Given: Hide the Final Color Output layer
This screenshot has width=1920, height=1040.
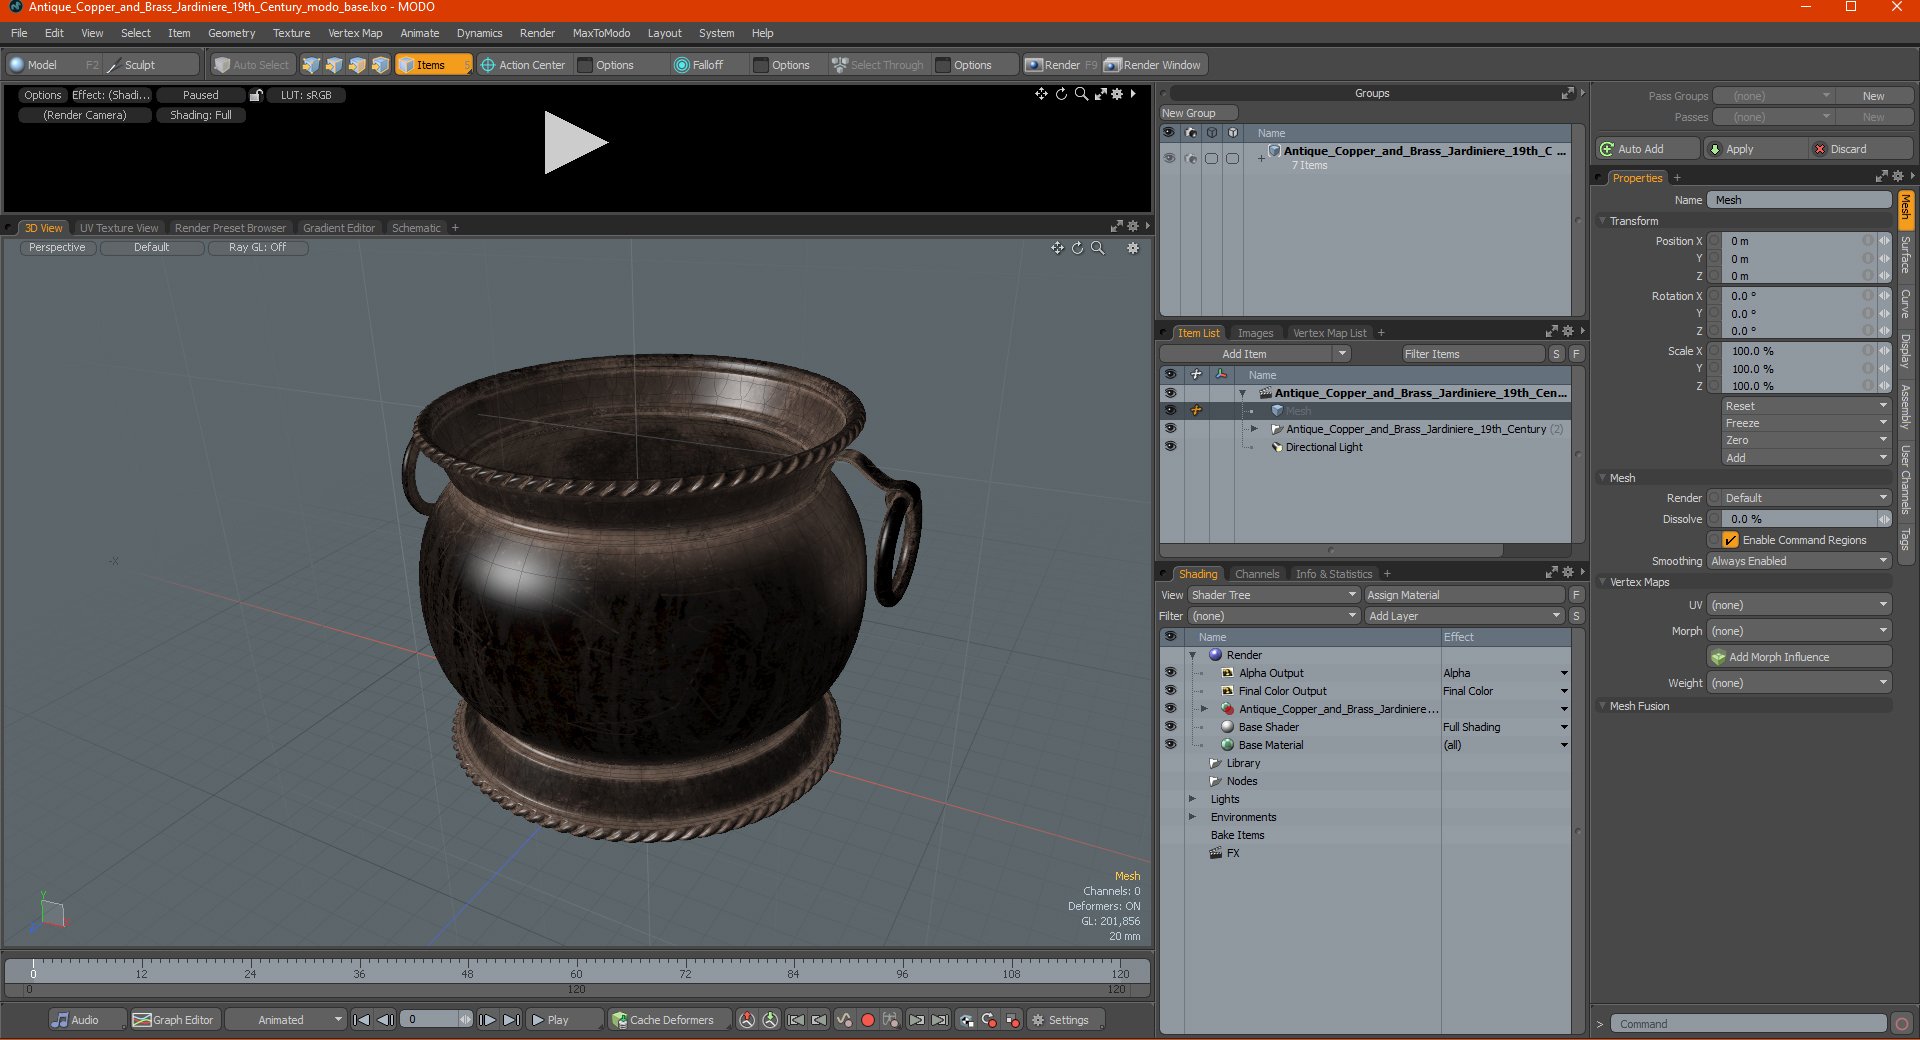Looking at the screenshot, I should [1170, 691].
